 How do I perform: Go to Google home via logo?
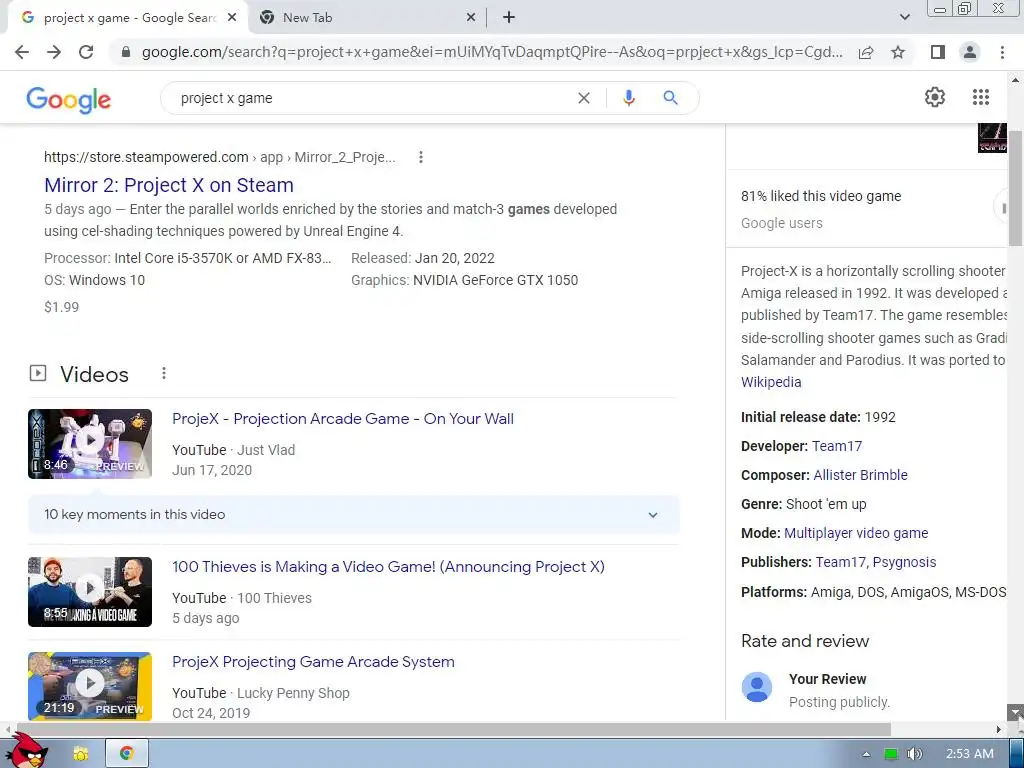[69, 99]
